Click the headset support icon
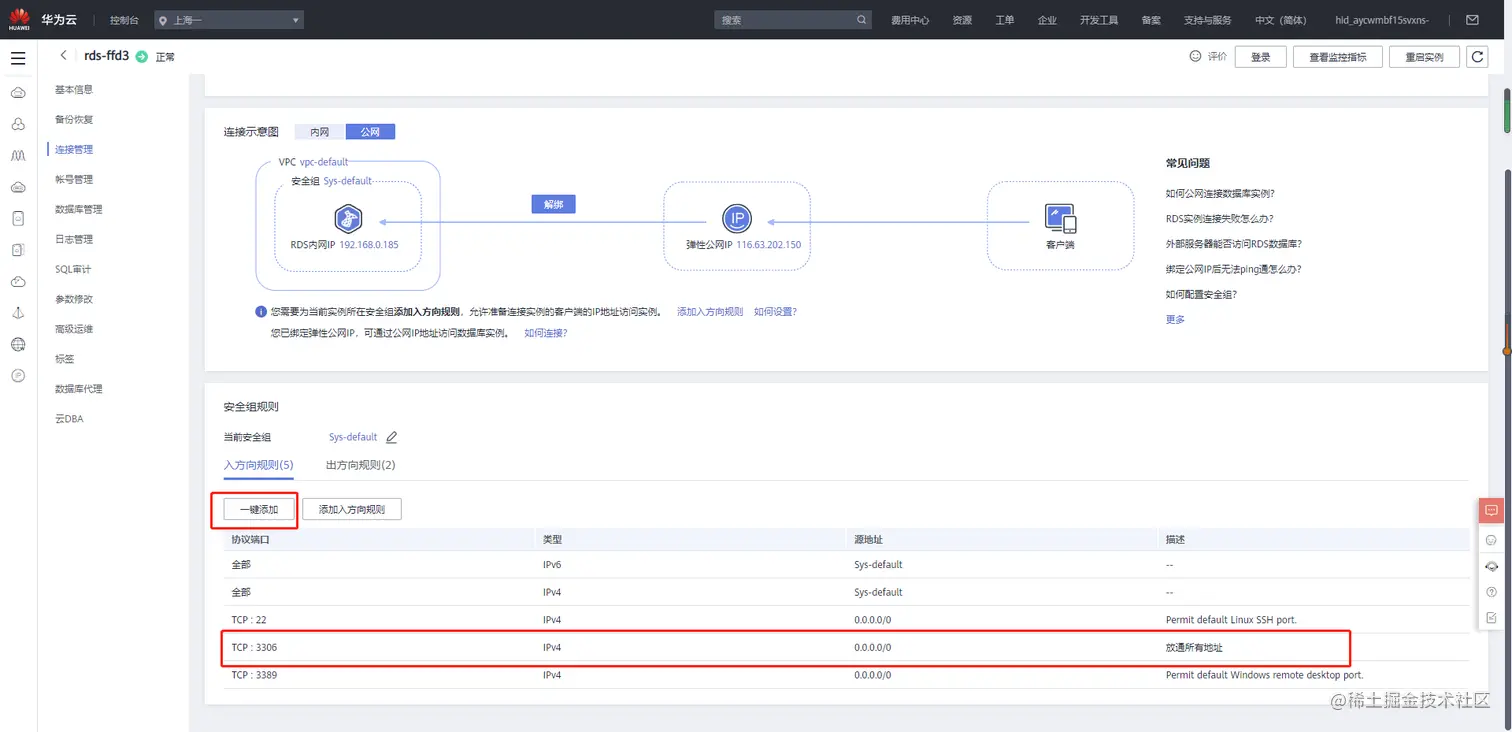Viewport: 1512px width, 732px height. click(1491, 566)
